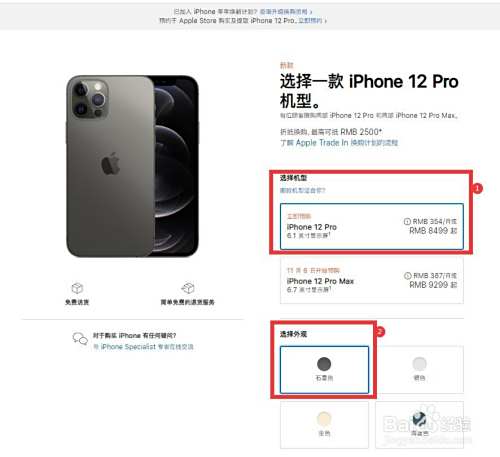This screenshot has height=457, width=500.
Task: Choose the Pacific blue color option
Action: (419, 425)
